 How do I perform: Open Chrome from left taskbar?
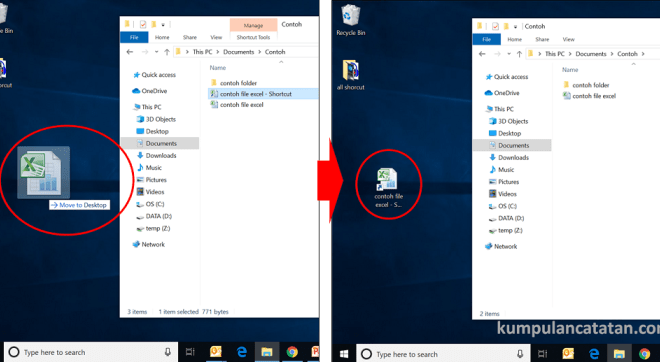coord(292,352)
